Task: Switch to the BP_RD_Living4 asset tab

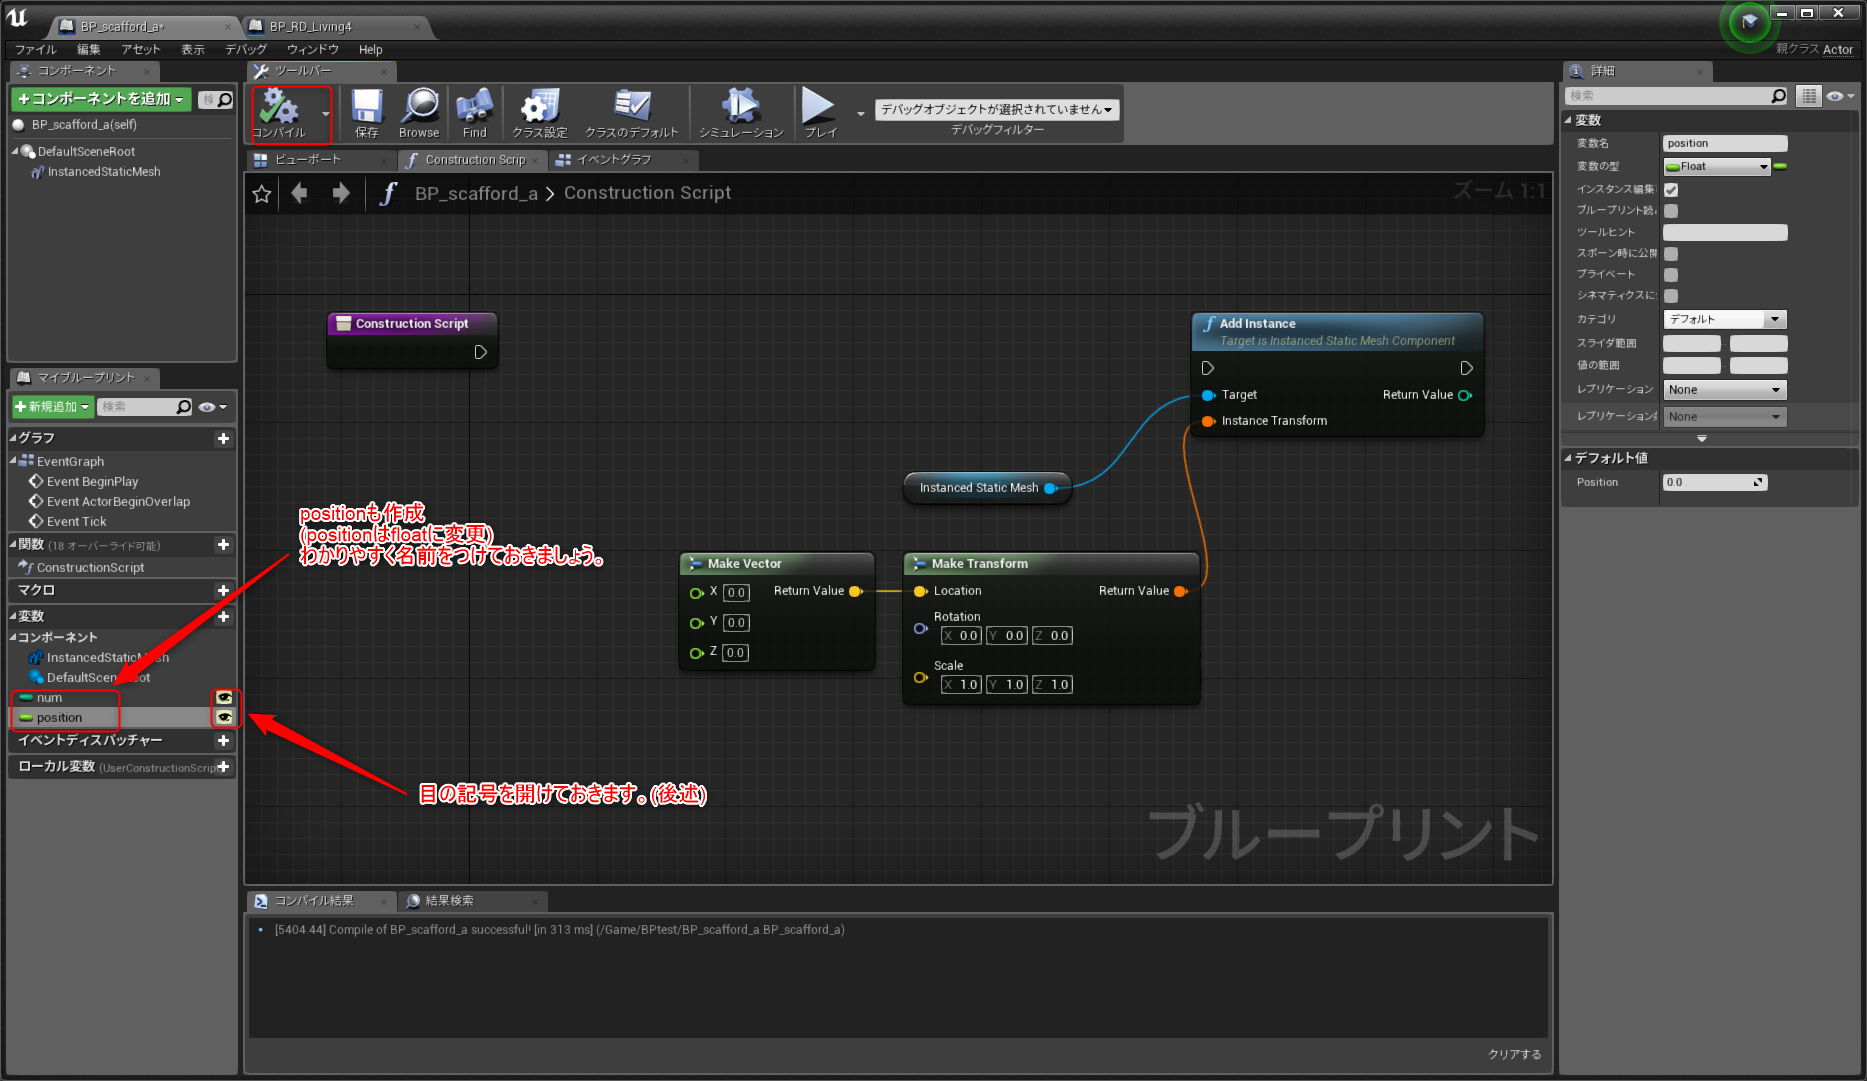Action: coord(338,26)
